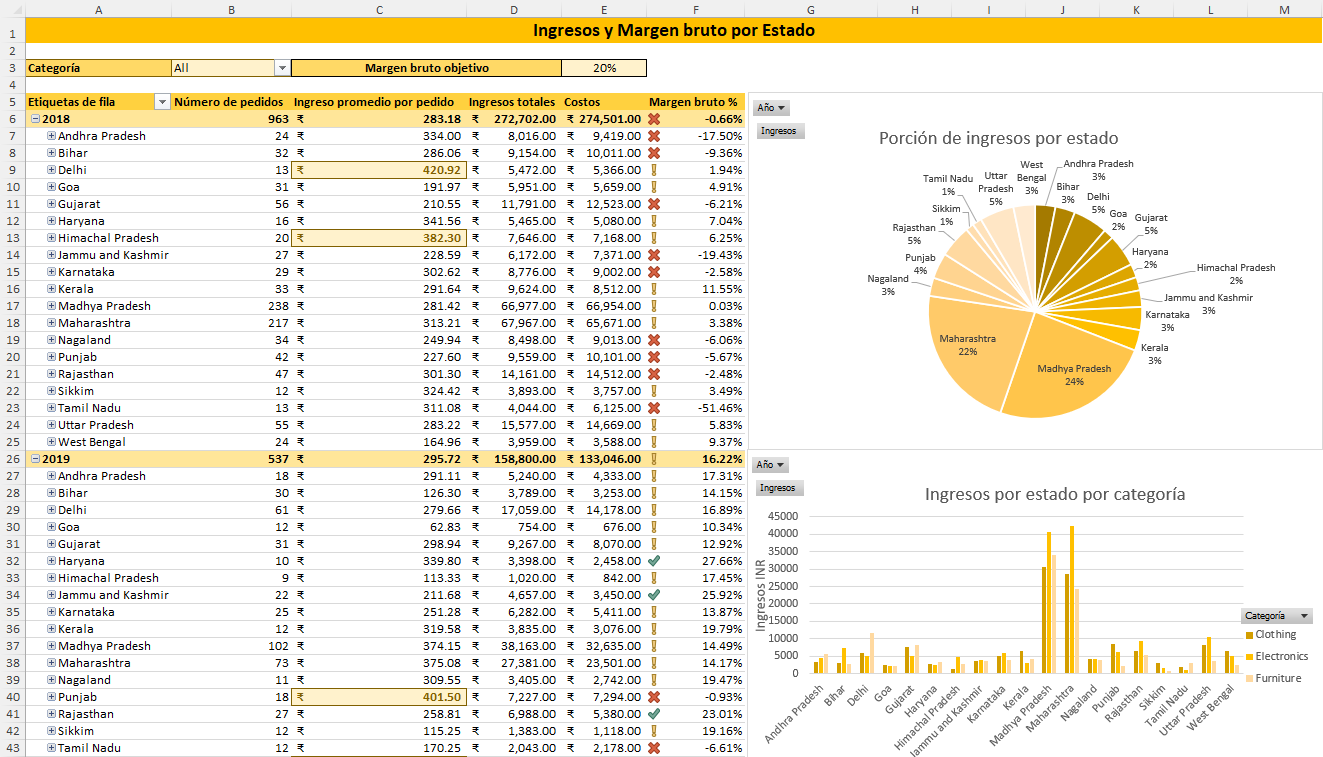Select the bar chart title Ingresos por estado por categoría
This screenshot has width=1323, height=757.
(x=1055, y=494)
